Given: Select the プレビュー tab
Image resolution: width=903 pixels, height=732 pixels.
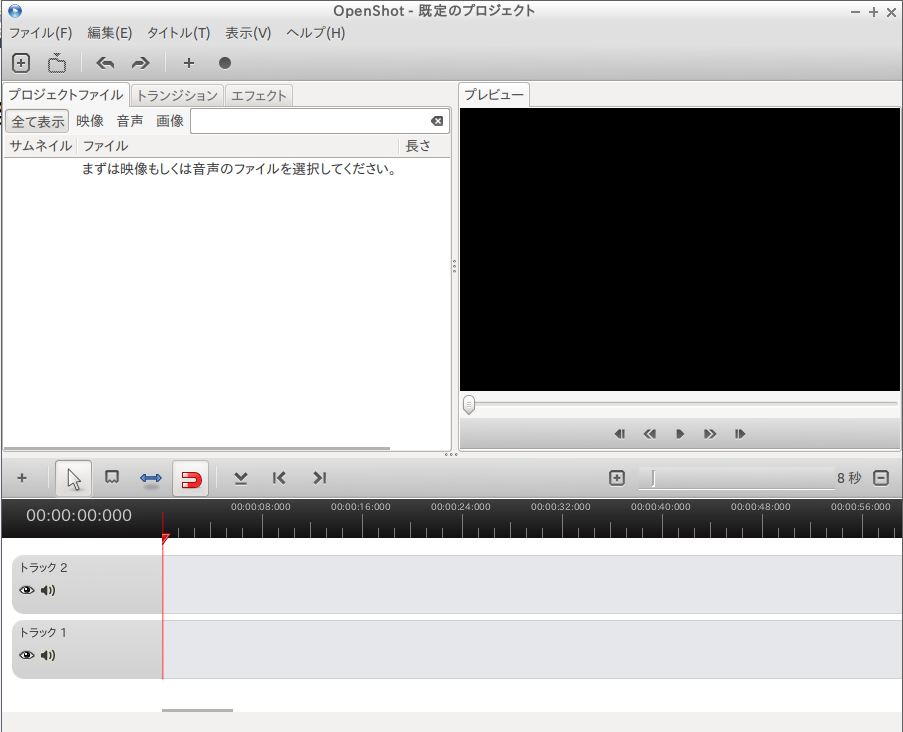Looking at the screenshot, I should pyautogui.click(x=494, y=94).
